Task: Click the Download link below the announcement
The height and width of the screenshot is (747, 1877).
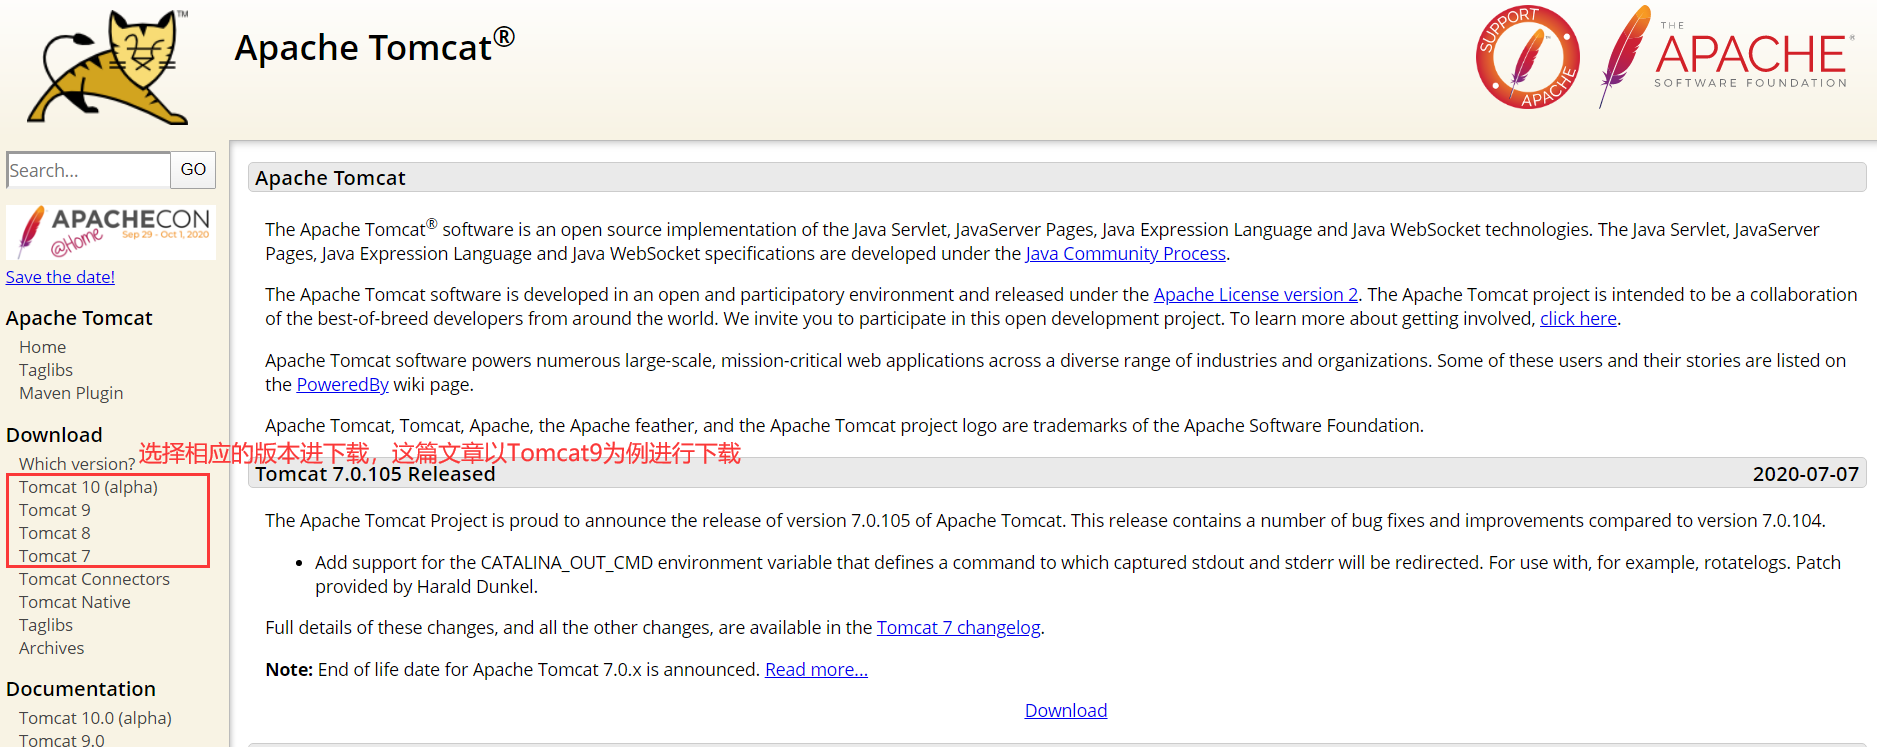Action: pos(1066,711)
